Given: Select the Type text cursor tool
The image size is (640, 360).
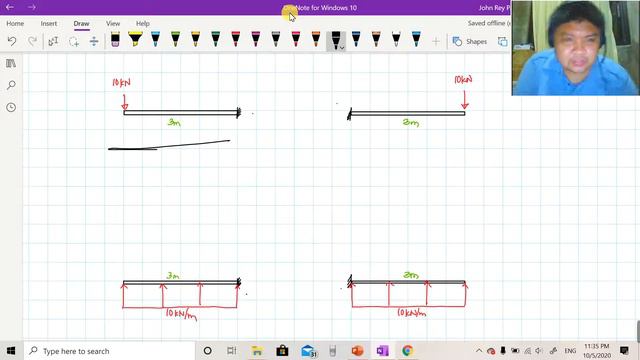Looking at the screenshot, I should coord(53,41).
